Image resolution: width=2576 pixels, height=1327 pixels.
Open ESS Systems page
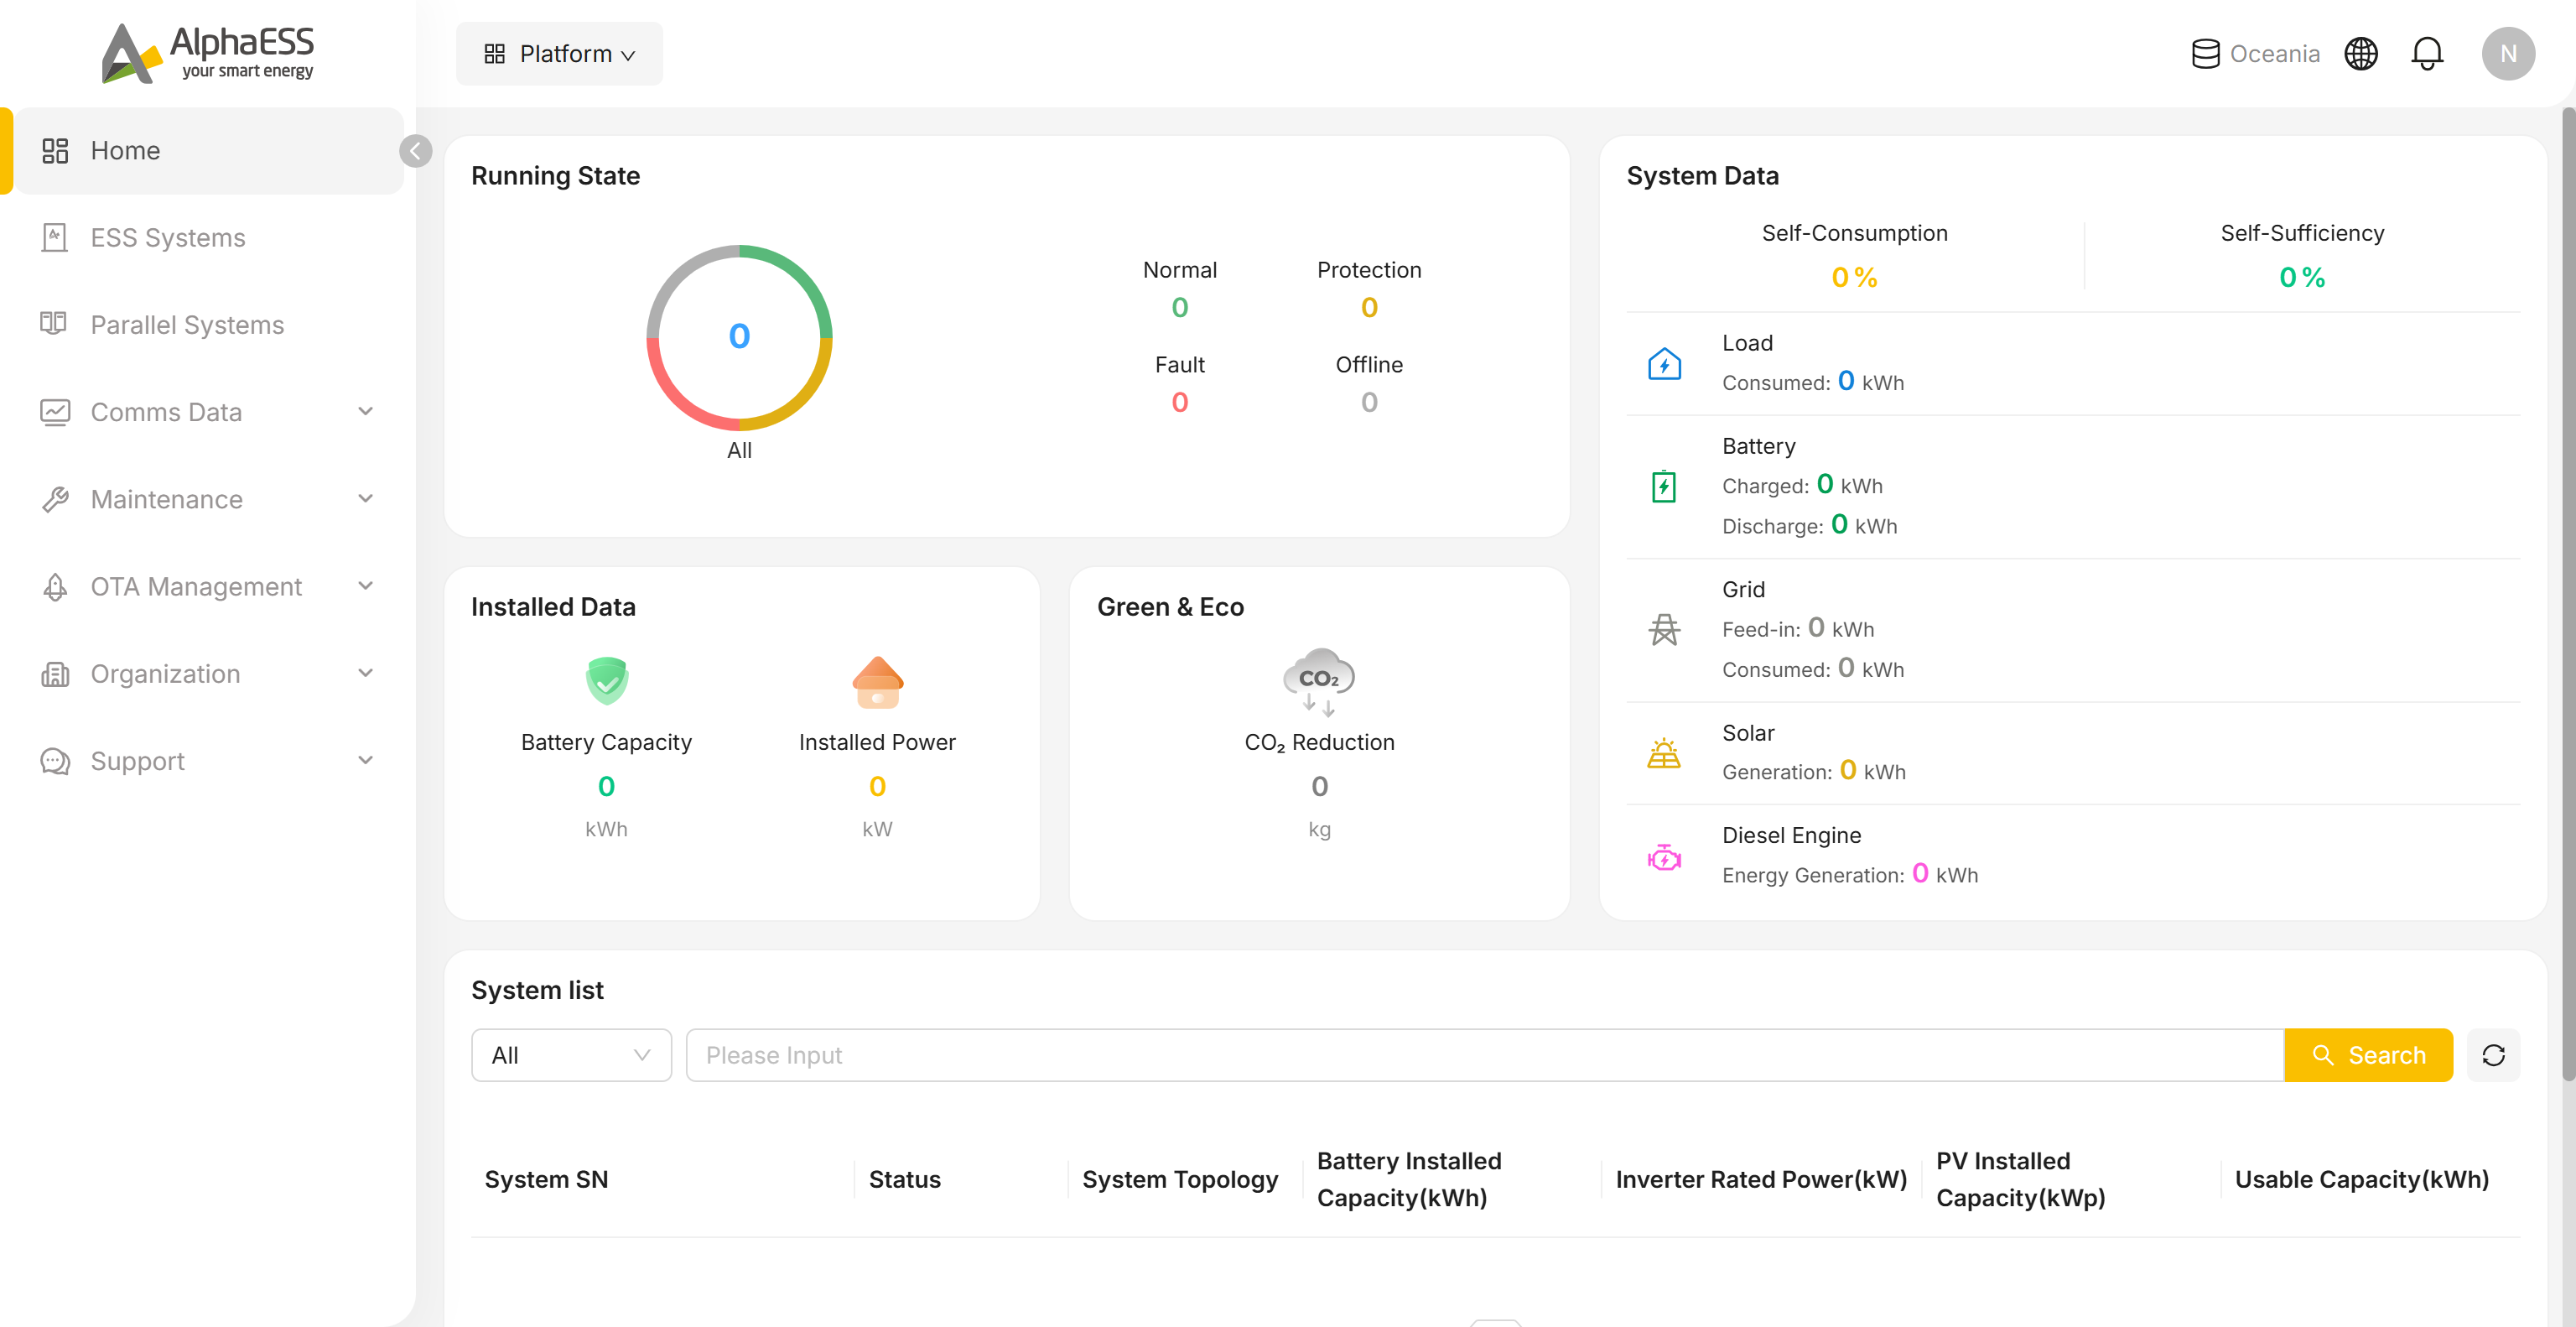click(x=208, y=238)
